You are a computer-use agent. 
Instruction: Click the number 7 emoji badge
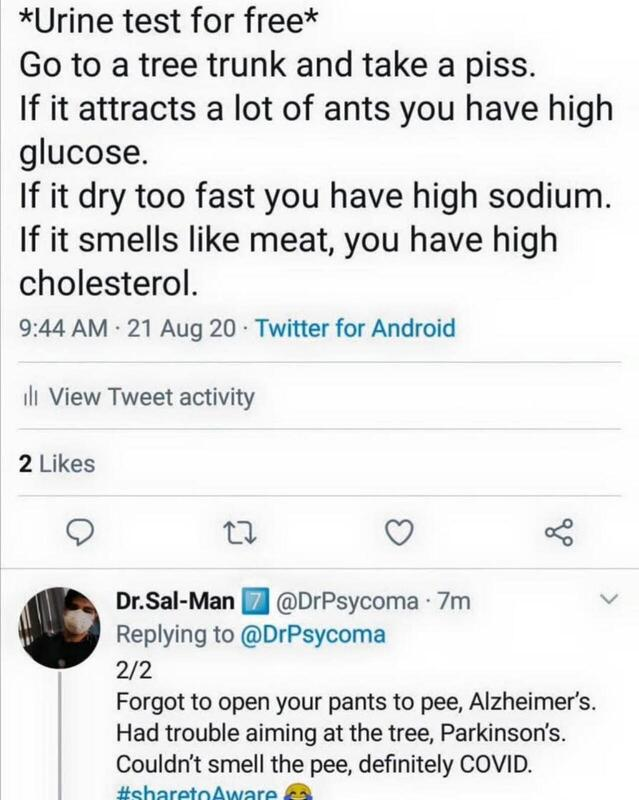[254, 602]
